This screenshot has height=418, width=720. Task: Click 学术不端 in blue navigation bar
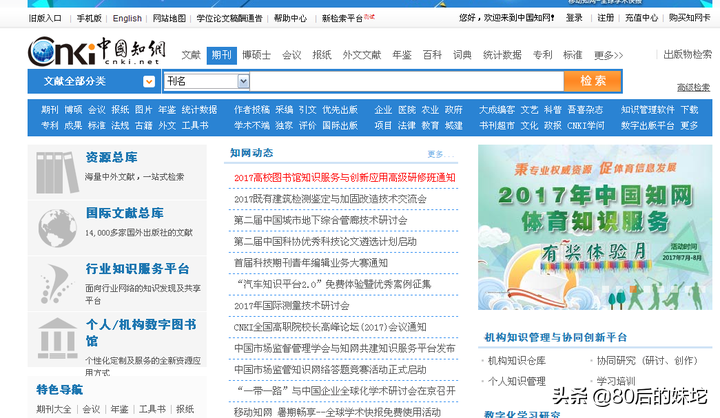[252, 125]
